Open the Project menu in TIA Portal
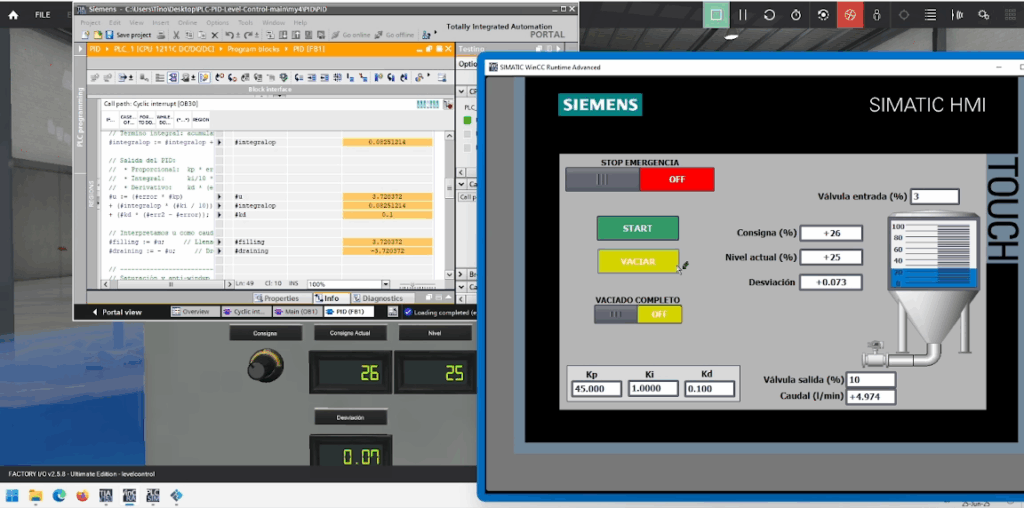This screenshot has width=1024, height=508. pyautogui.click(x=90, y=22)
